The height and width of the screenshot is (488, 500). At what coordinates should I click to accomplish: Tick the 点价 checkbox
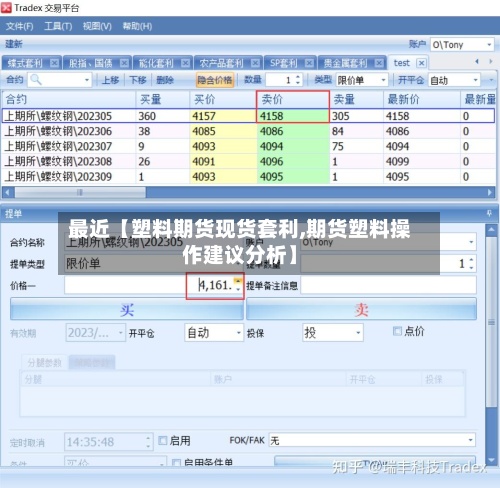[397, 331]
